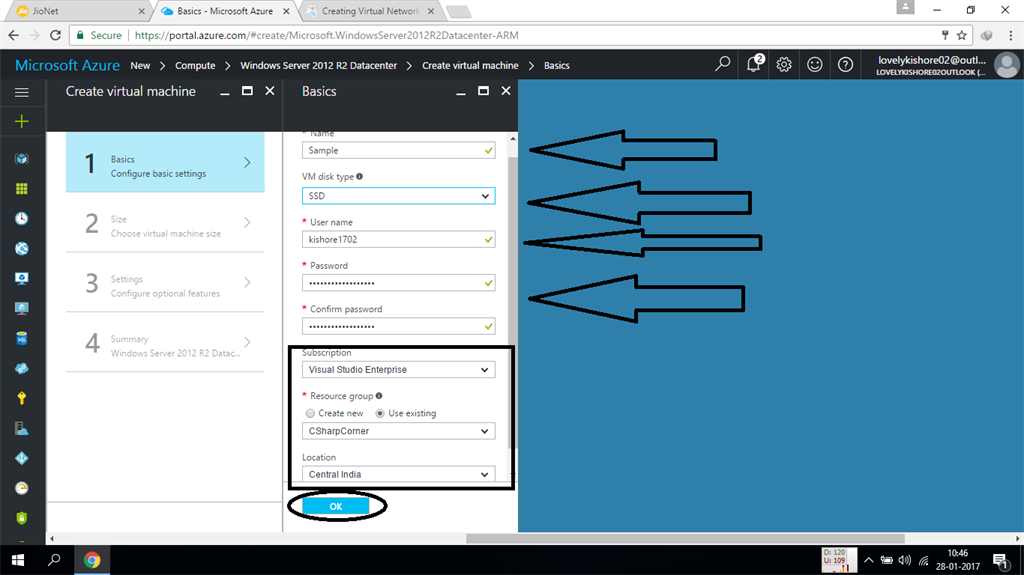Click the Chrome taskbar icon
This screenshot has height=575, width=1024.
pyautogui.click(x=91, y=560)
